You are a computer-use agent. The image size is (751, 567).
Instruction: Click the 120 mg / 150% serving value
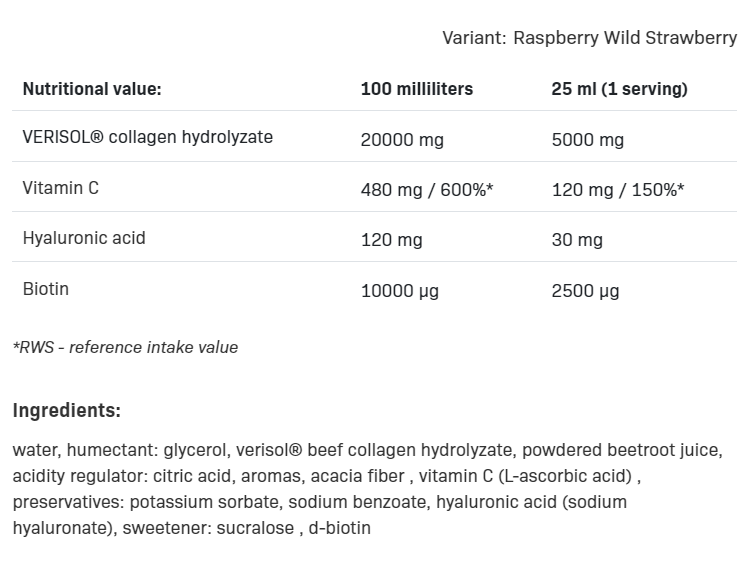click(618, 190)
